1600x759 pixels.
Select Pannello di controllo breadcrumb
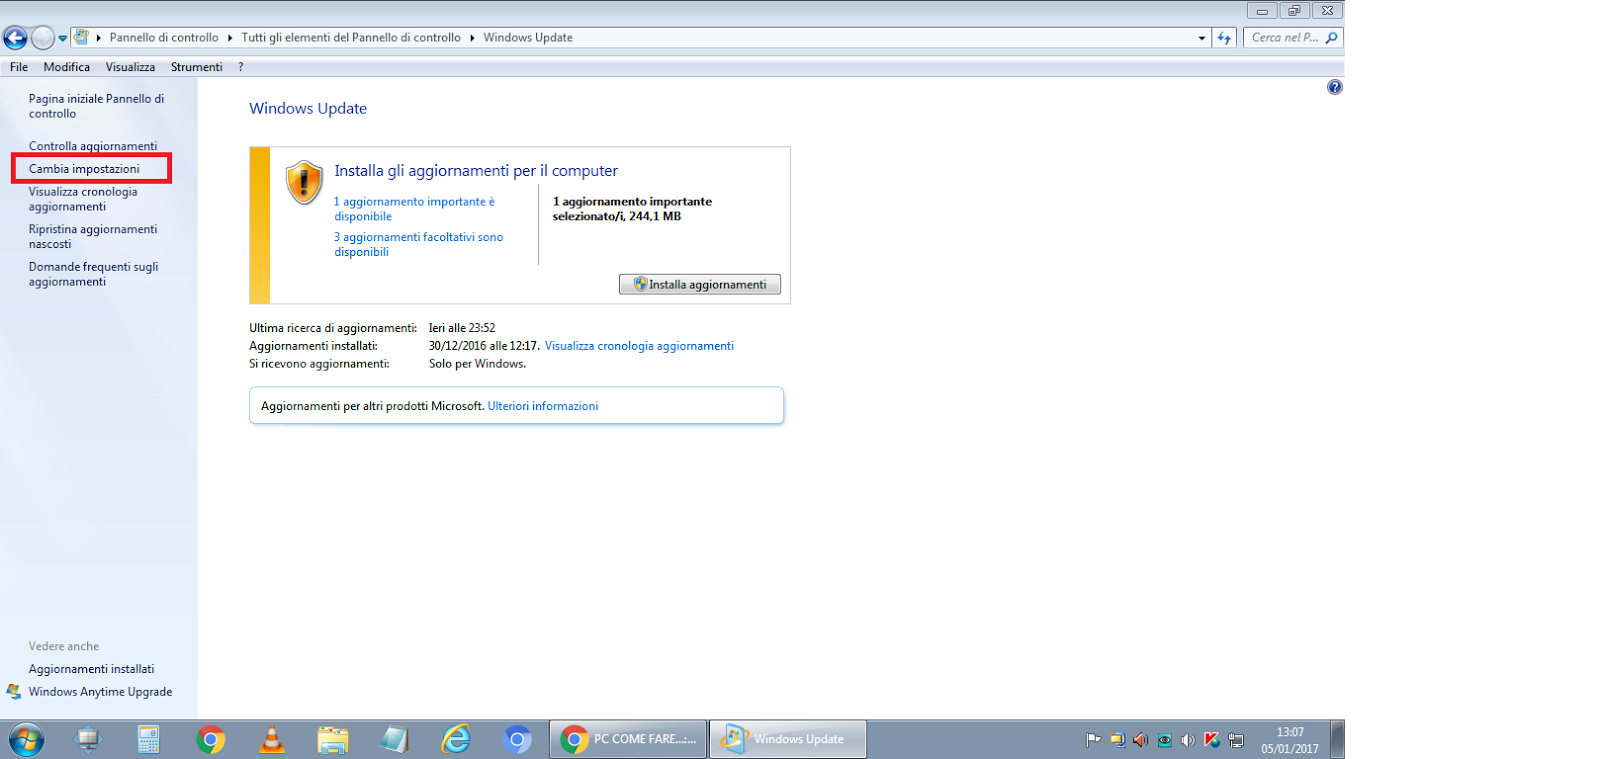point(164,38)
